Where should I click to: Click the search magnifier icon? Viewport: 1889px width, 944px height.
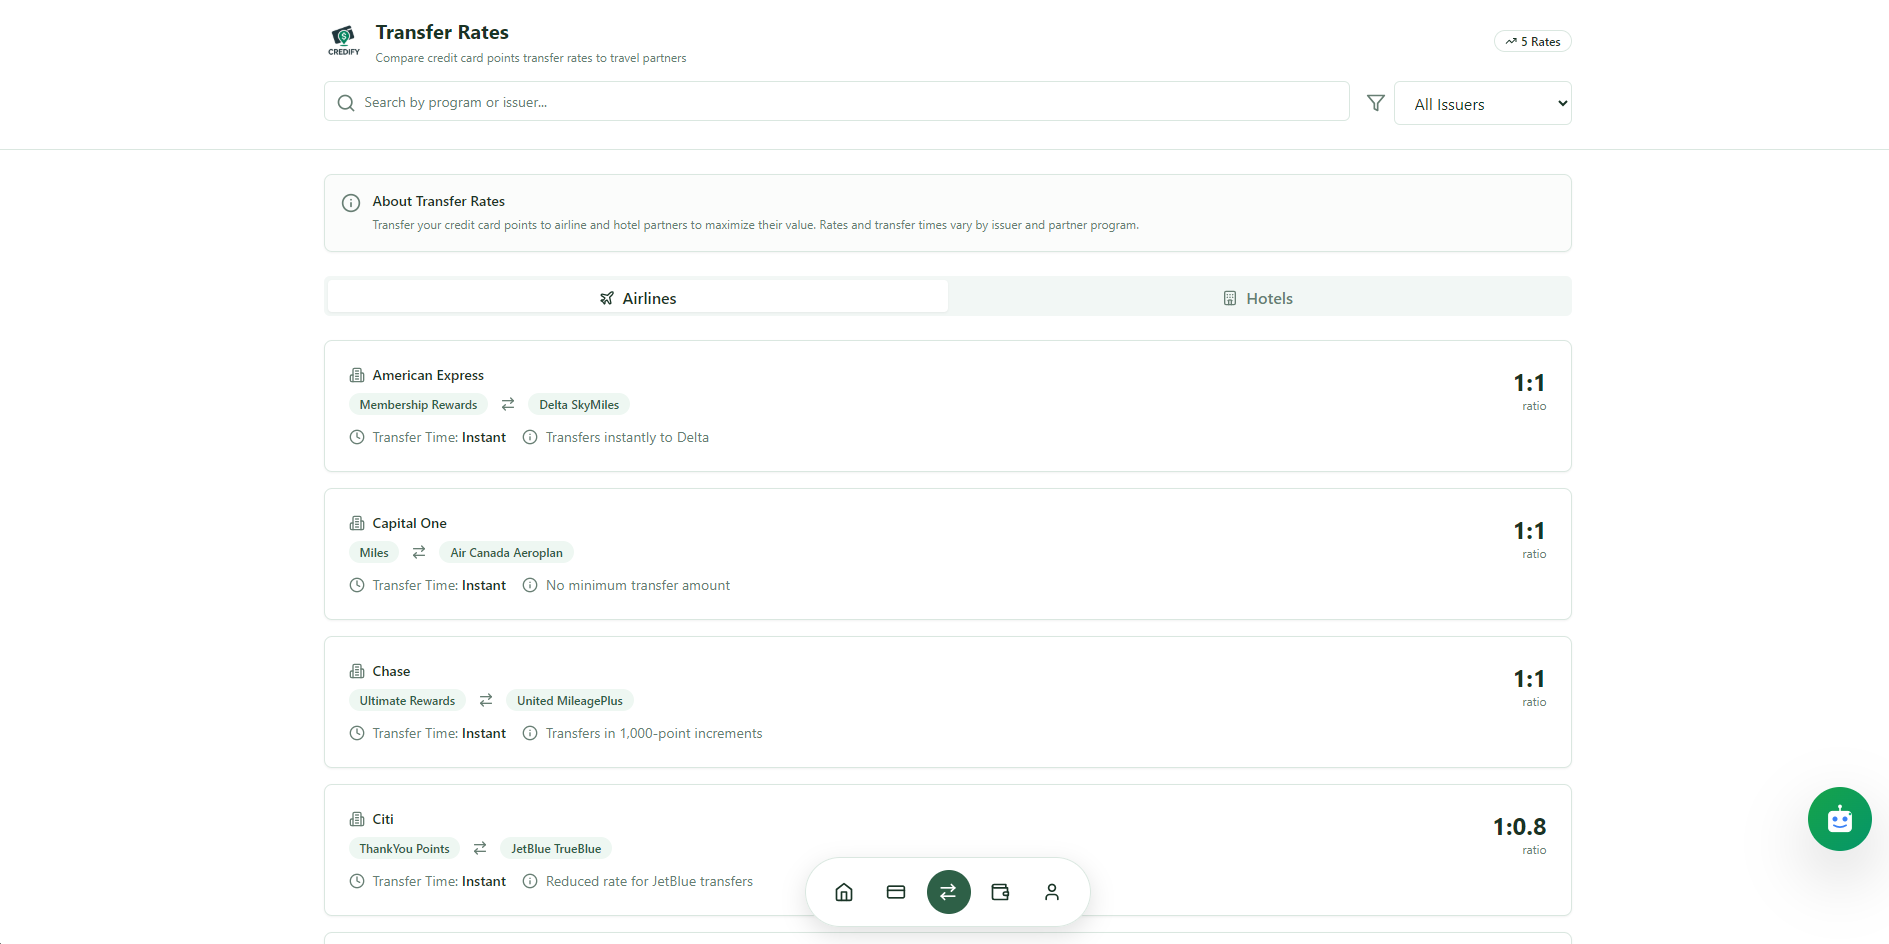click(346, 103)
